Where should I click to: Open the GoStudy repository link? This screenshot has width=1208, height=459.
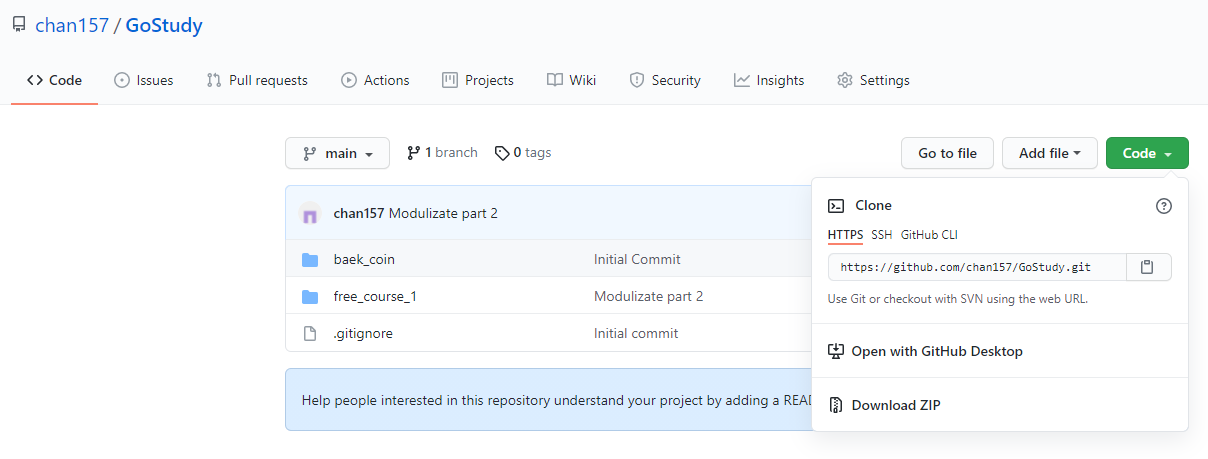point(164,25)
